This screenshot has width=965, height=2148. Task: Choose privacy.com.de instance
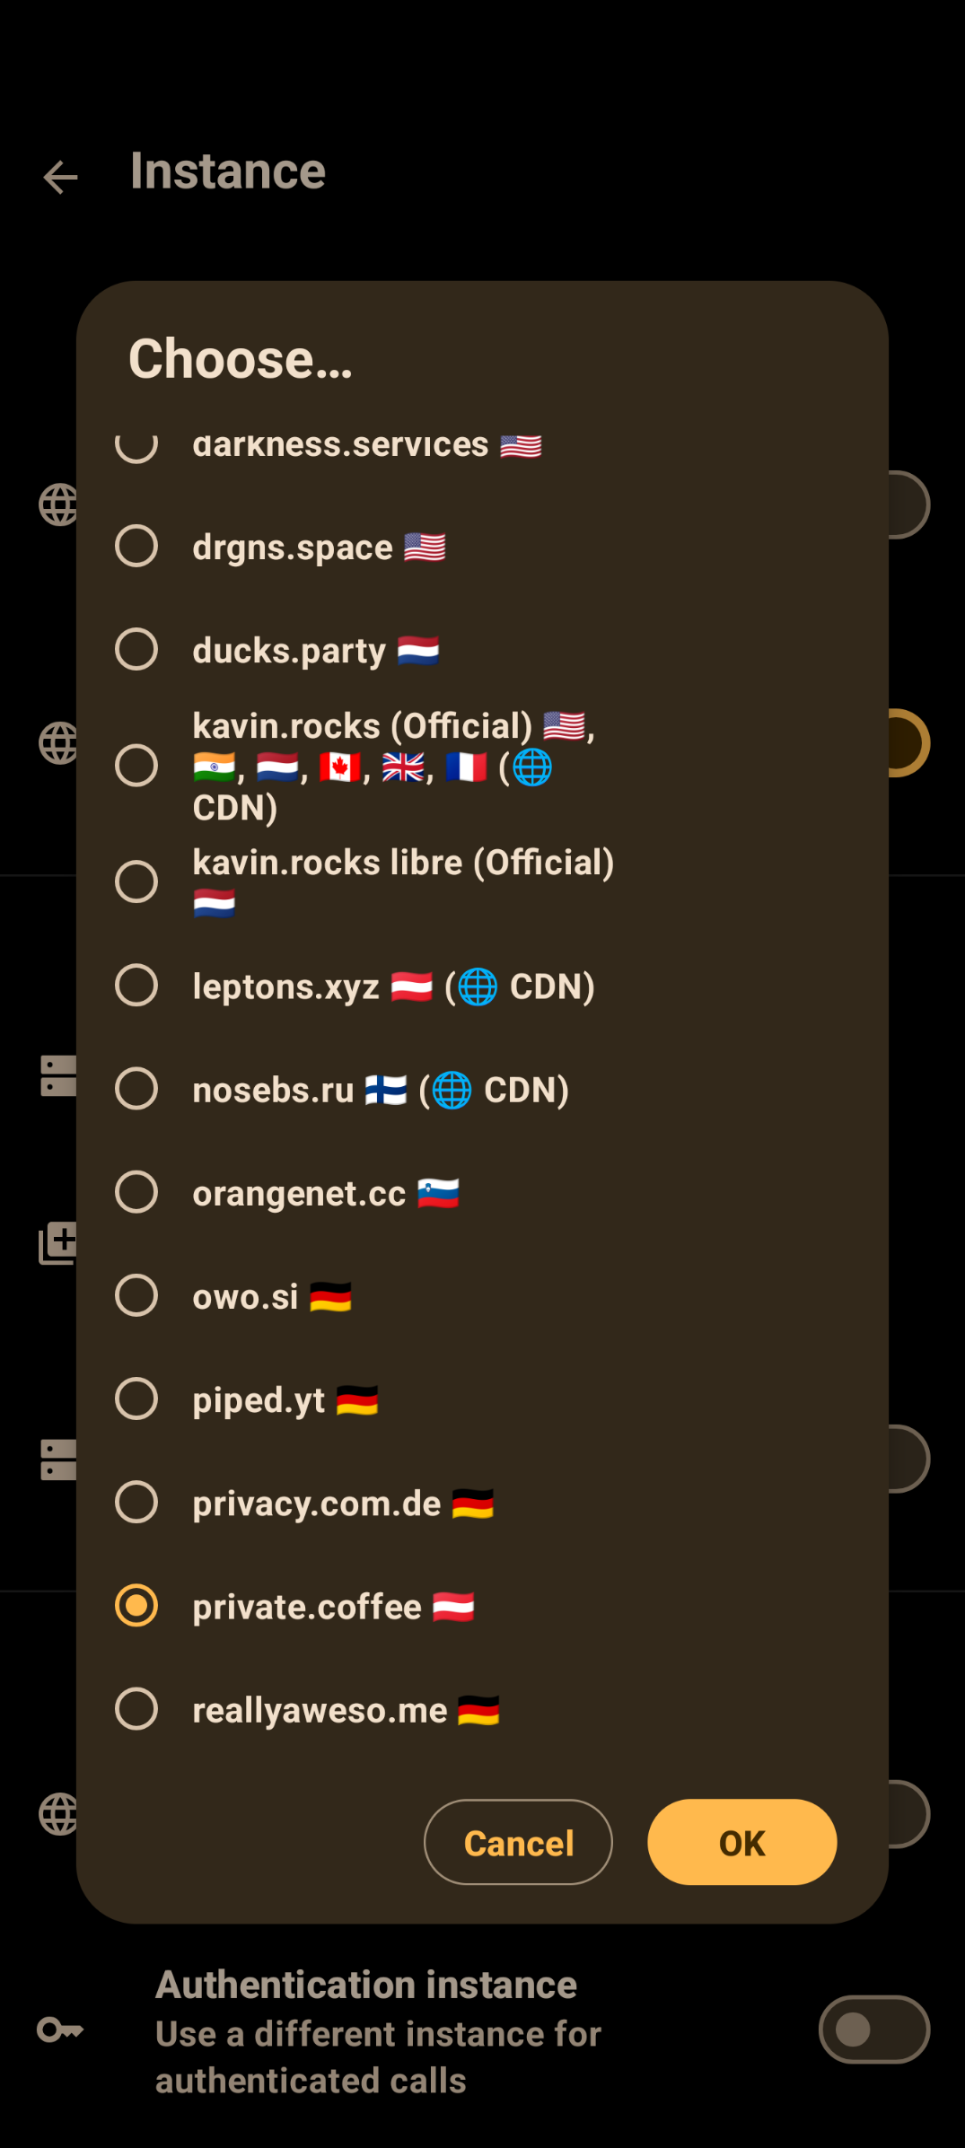[137, 1502]
